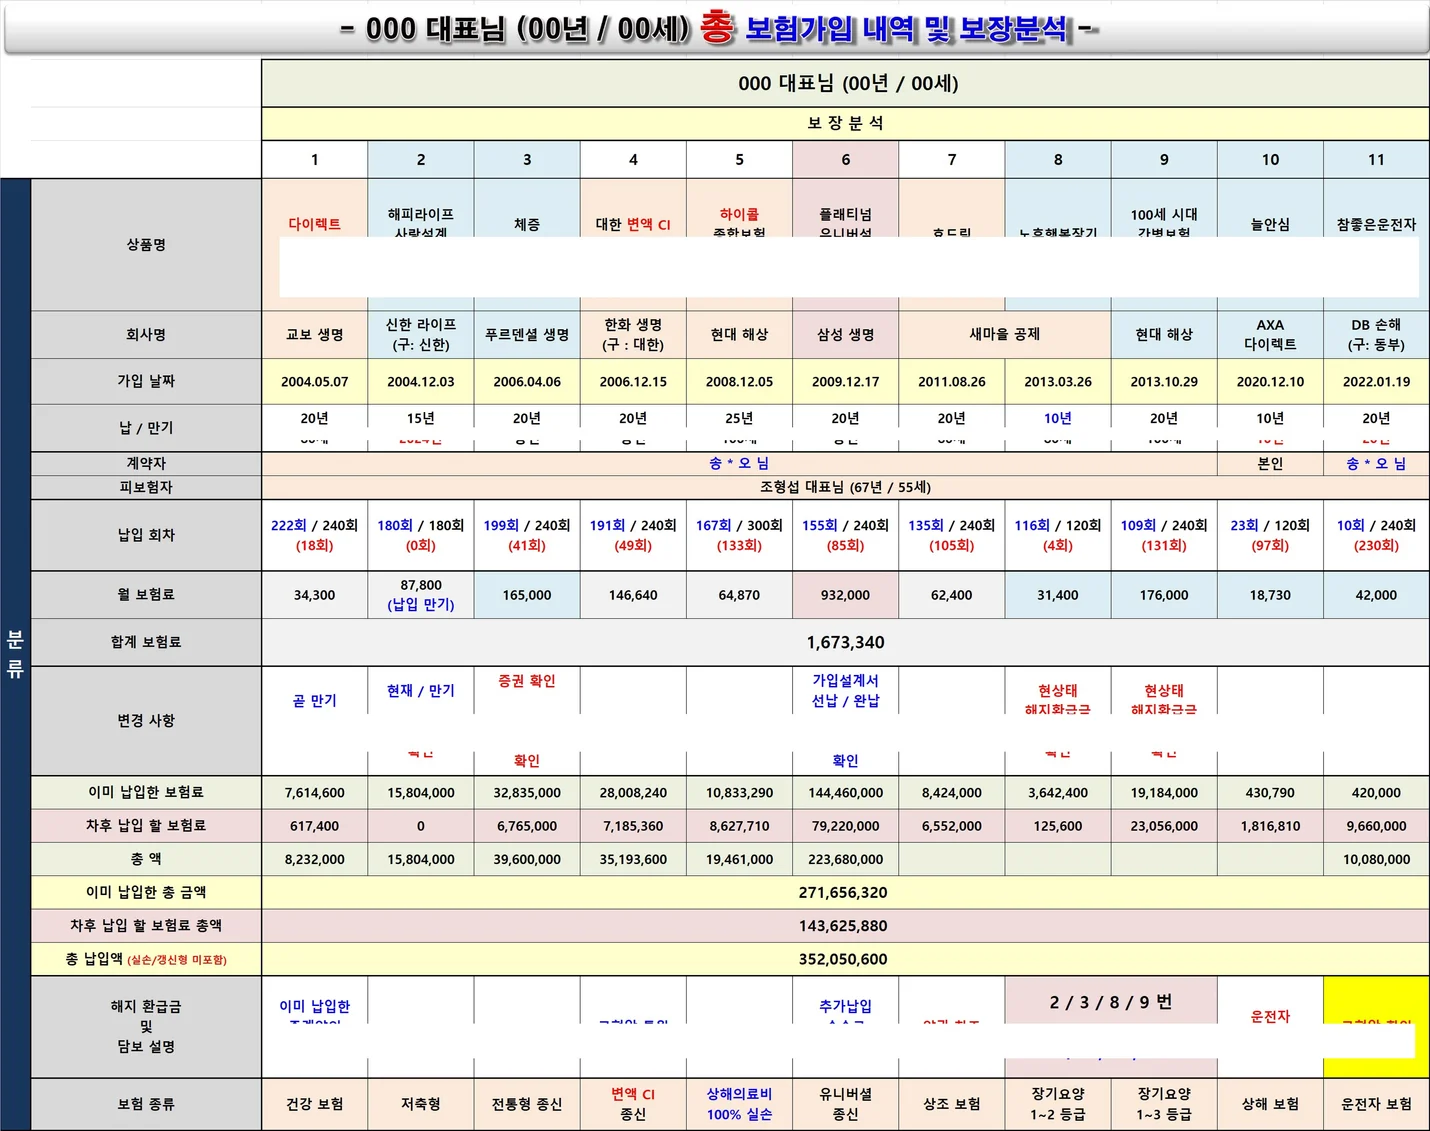
Task: Click the 상품명 row label
Action: pyautogui.click(x=146, y=245)
